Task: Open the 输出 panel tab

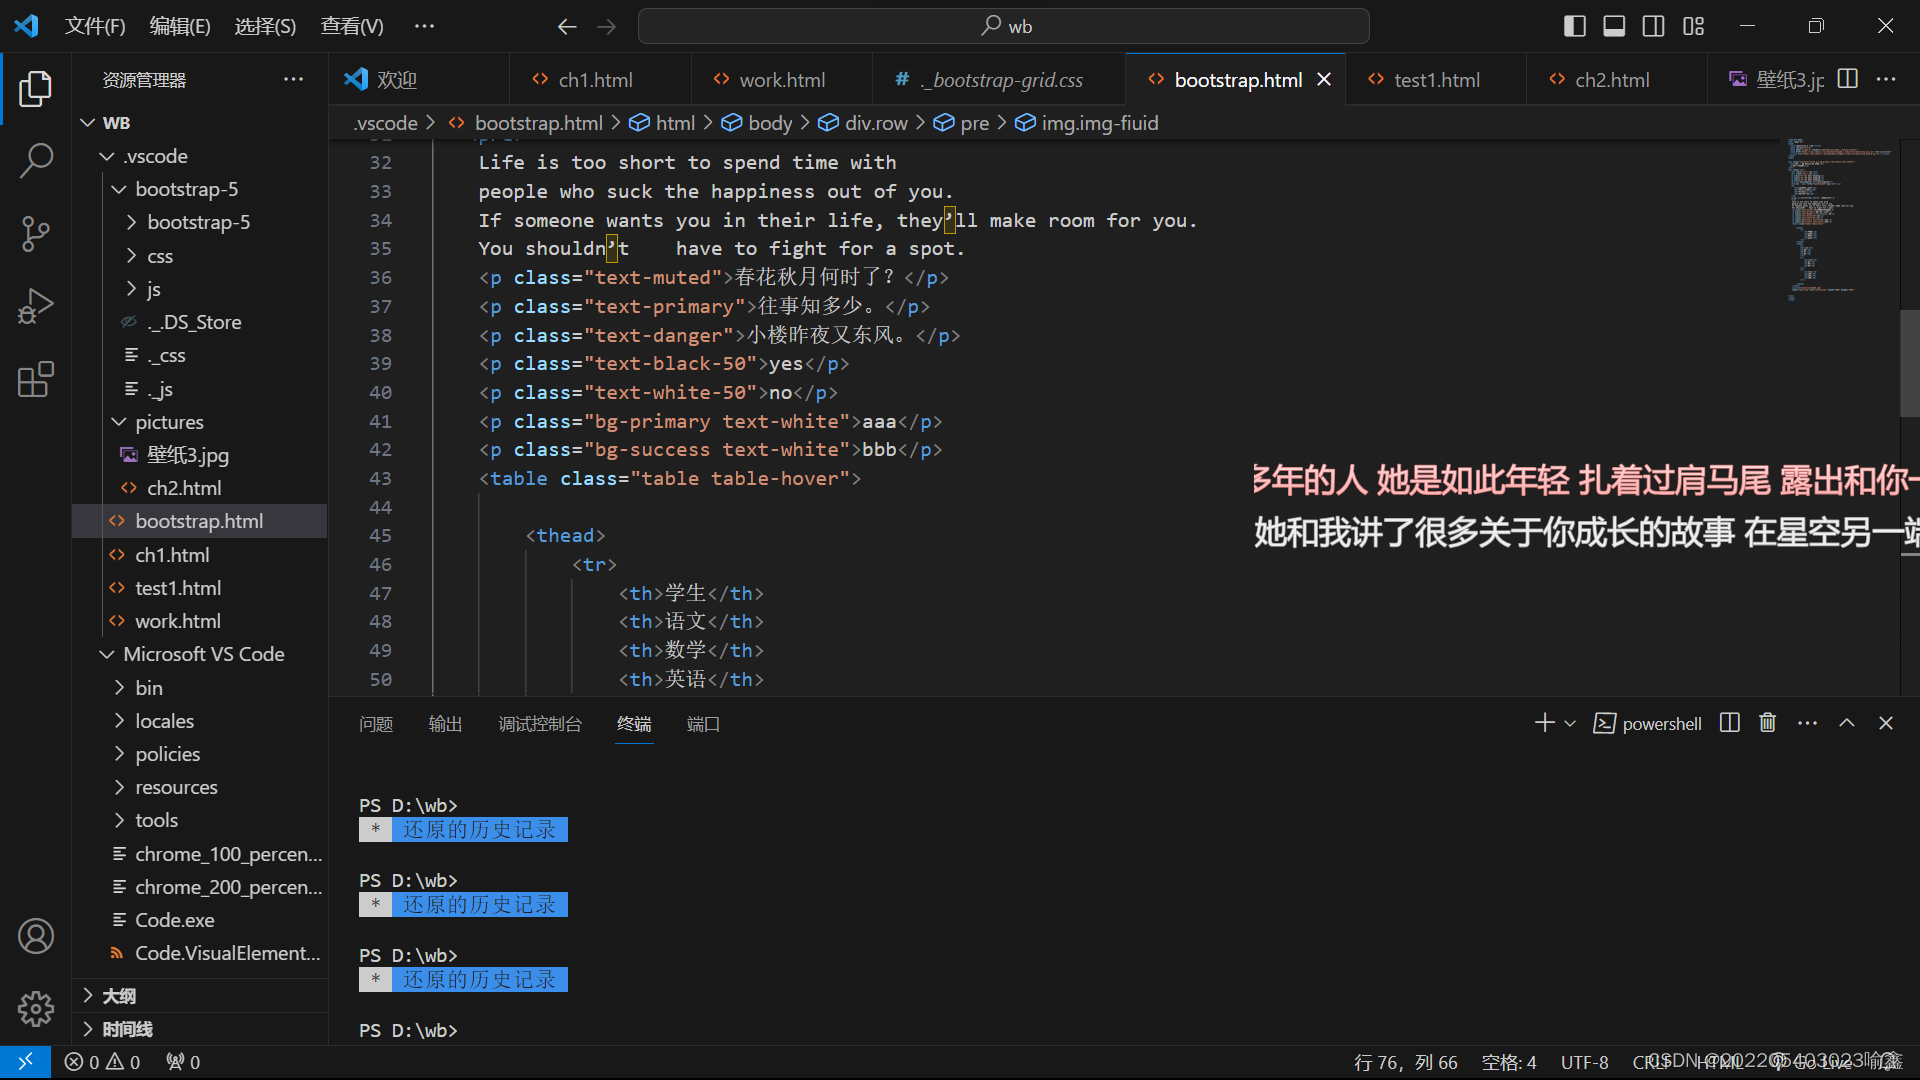Action: [x=445, y=724]
